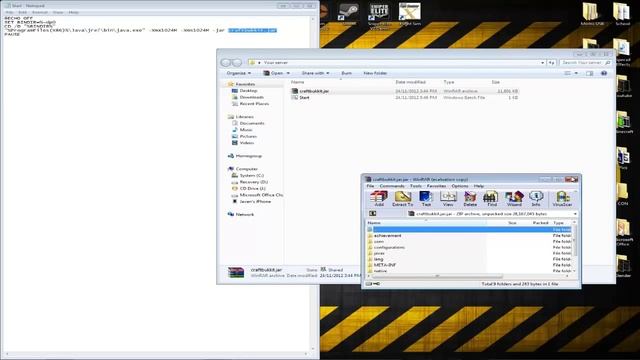Open the WinRAR File menu
The image size is (640, 360).
(370, 186)
